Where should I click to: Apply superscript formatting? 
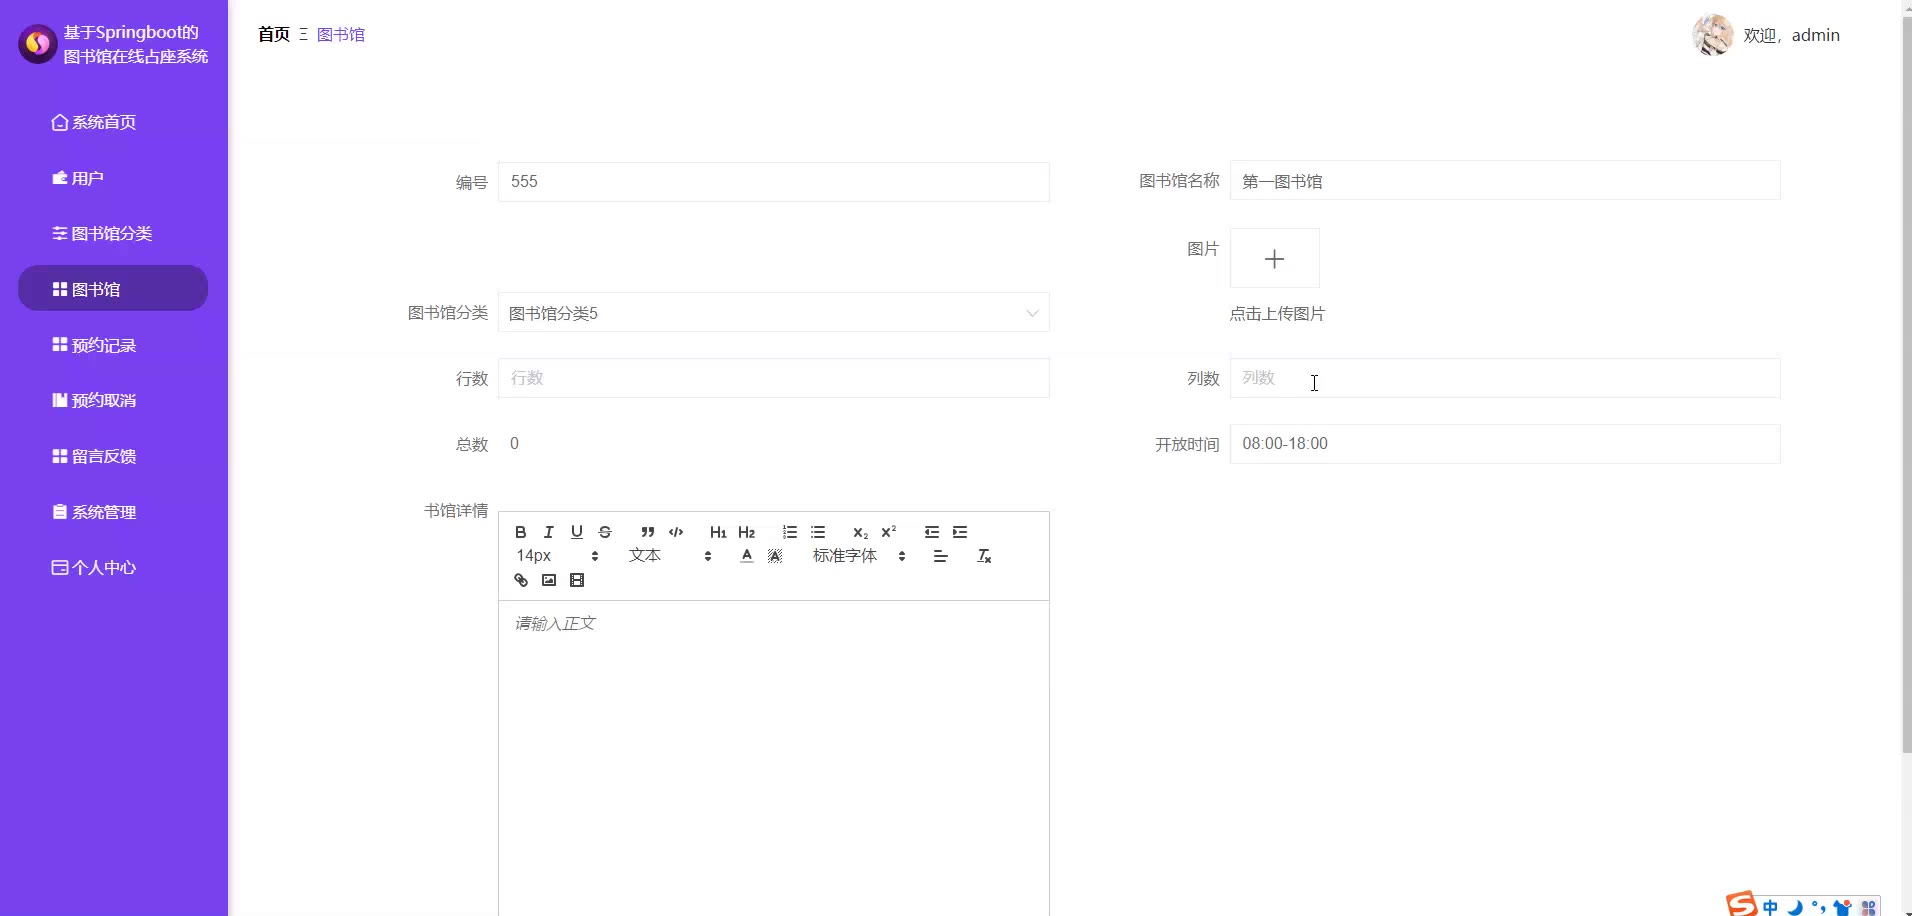[888, 532]
